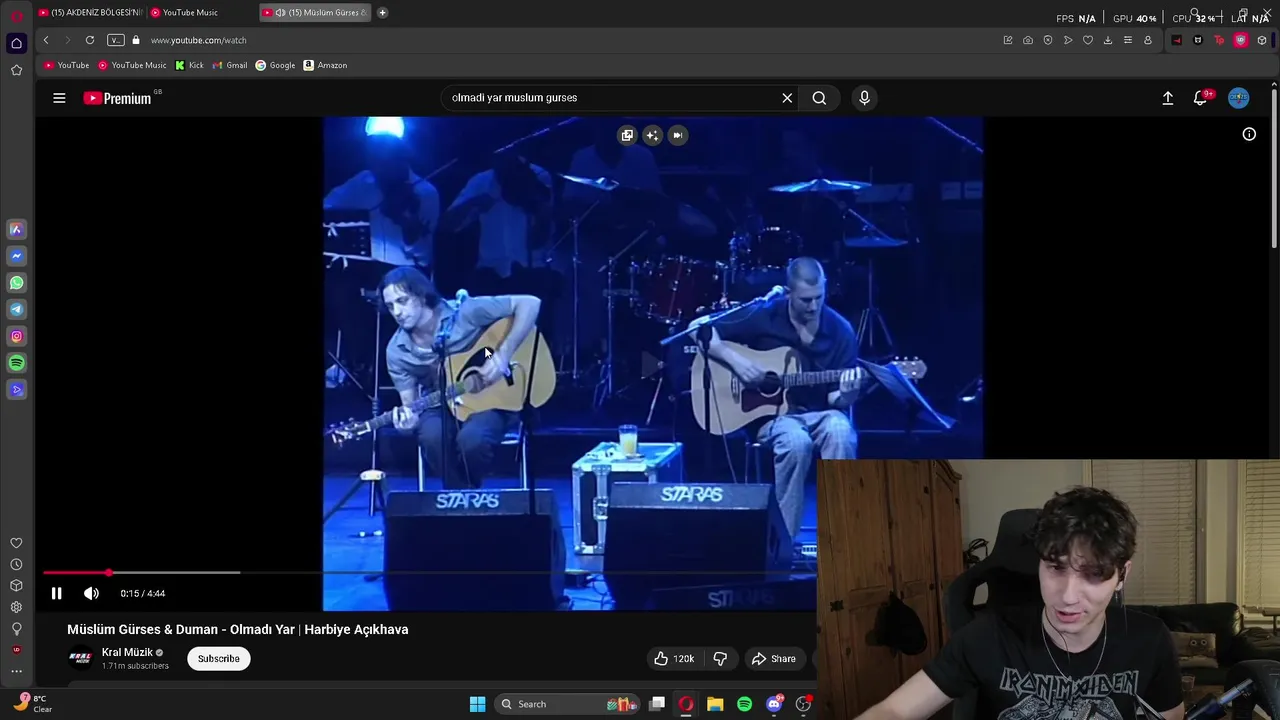Open Kral Müzik channel name link
The height and width of the screenshot is (720, 1280).
[x=127, y=652]
